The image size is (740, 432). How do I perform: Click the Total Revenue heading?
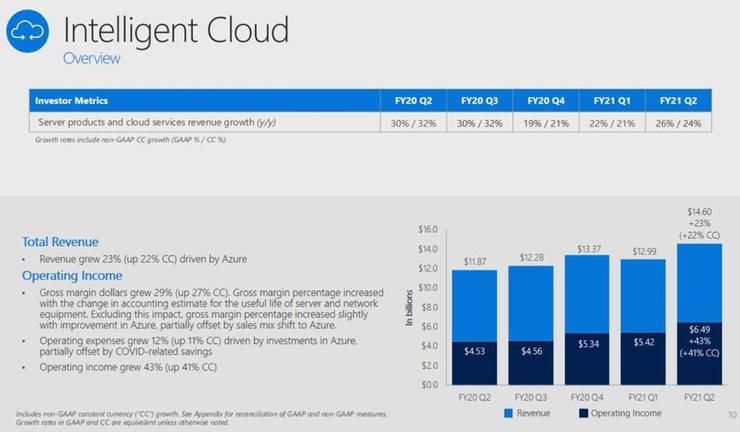tap(60, 242)
